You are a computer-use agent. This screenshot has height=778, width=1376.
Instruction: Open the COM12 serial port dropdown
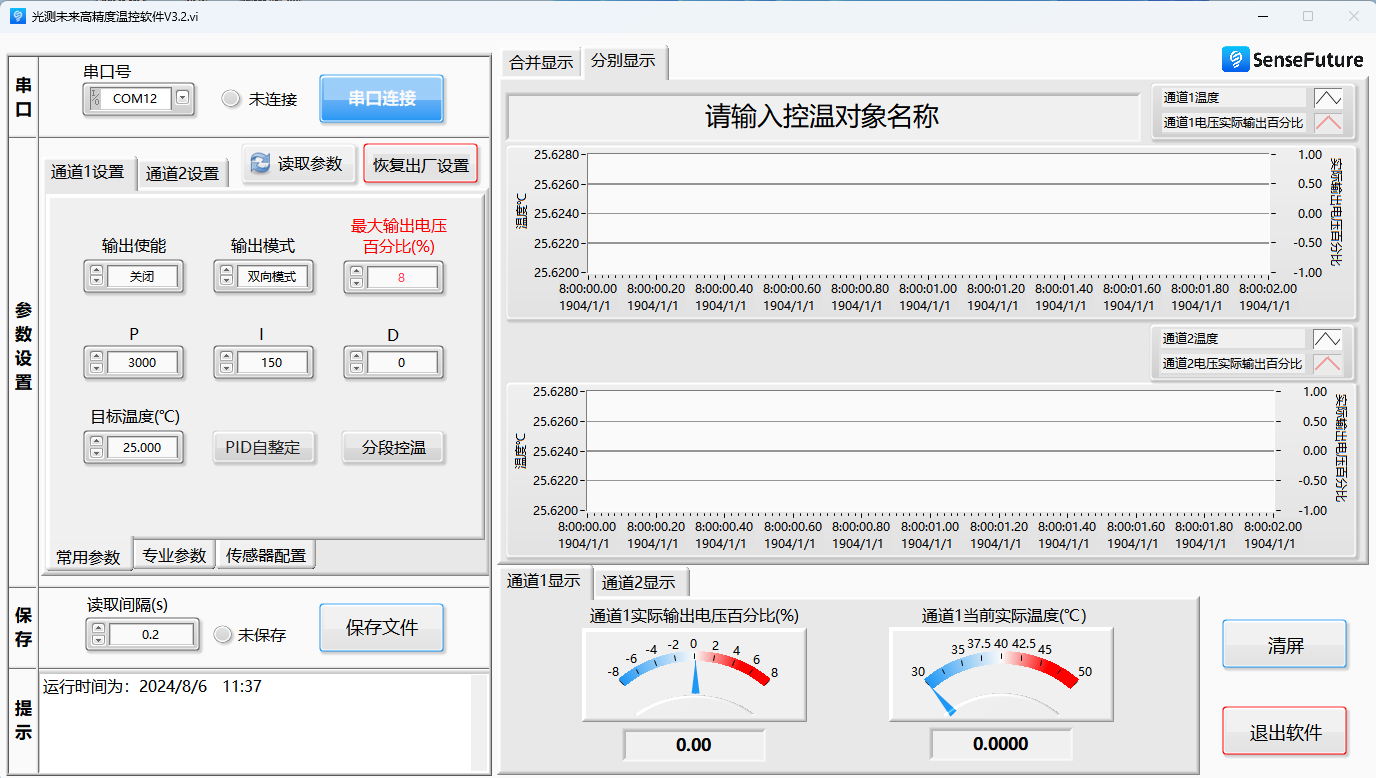[x=182, y=98]
